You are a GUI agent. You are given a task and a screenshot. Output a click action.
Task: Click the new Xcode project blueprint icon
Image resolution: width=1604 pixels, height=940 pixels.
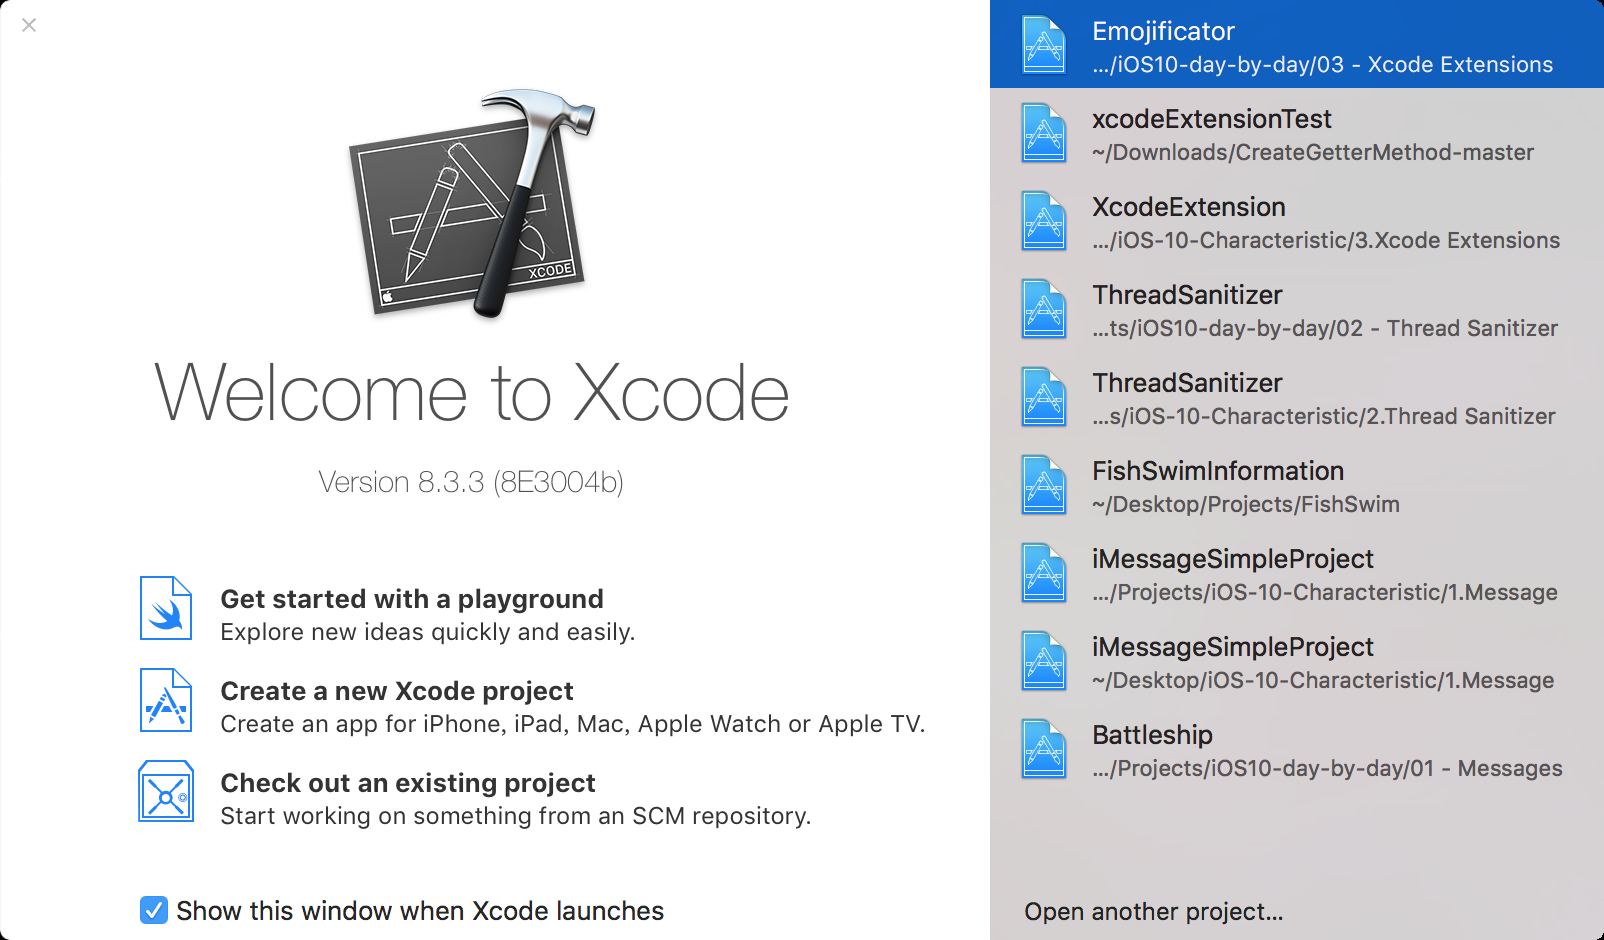tap(166, 700)
